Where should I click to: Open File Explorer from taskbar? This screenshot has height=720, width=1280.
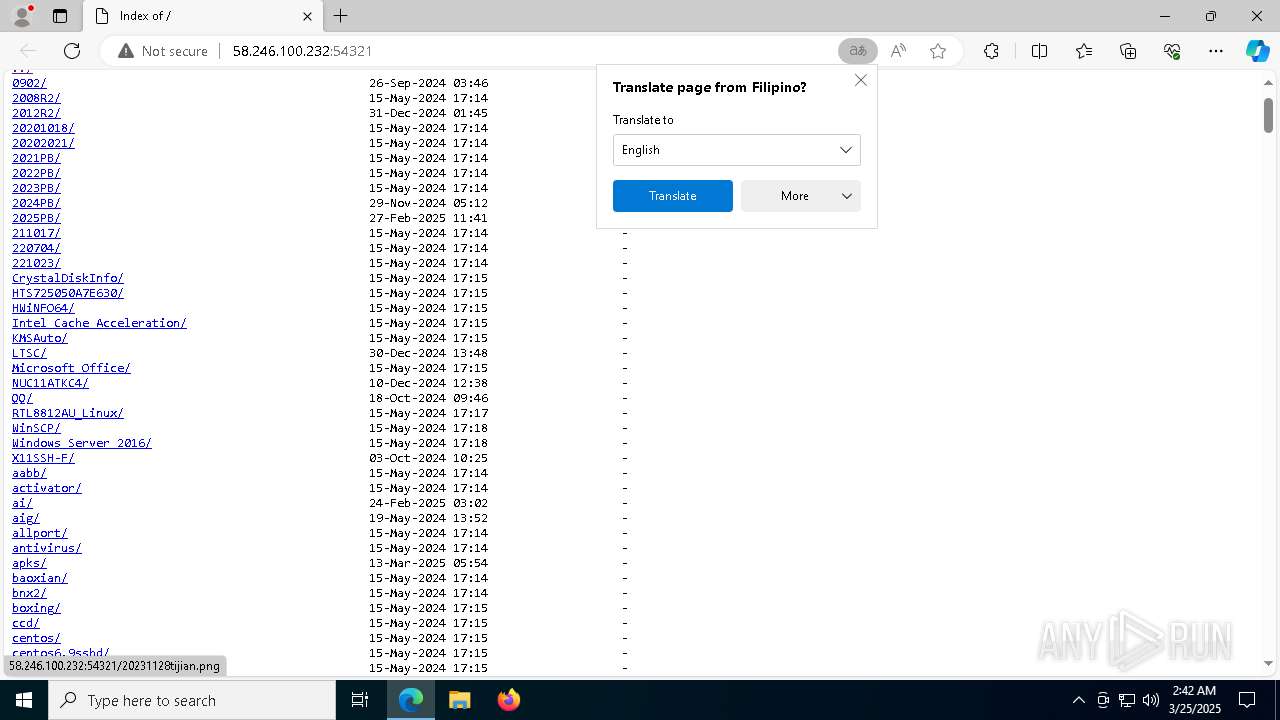pyautogui.click(x=459, y=700)
